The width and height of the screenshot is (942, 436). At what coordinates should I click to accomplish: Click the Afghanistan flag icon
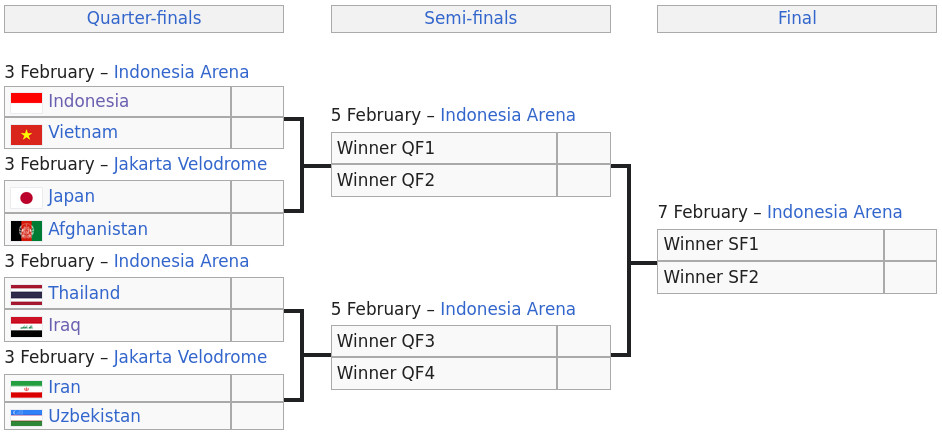[26, 230]
